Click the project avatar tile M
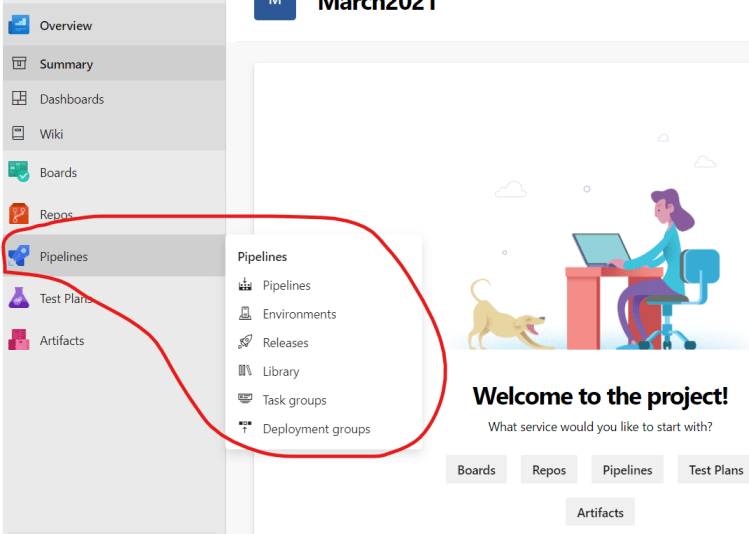The image size is (749, 534). tap(275, 8)
